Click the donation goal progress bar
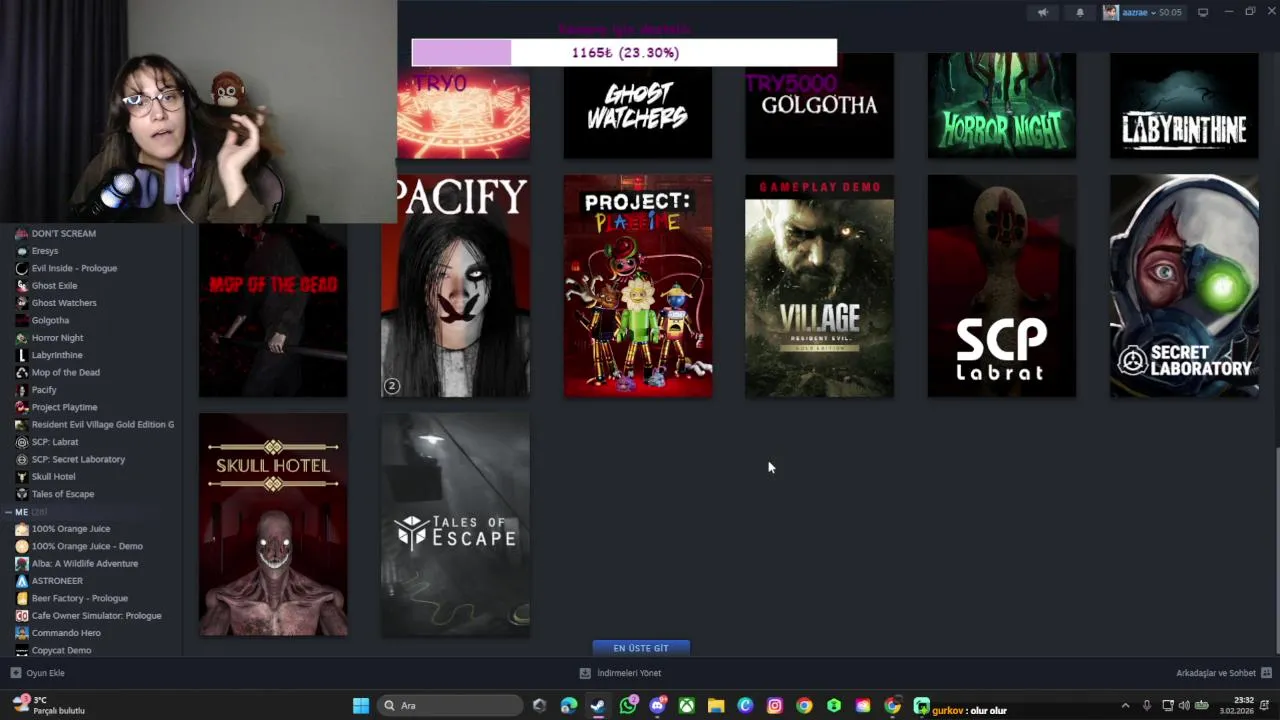This screenshot has height=720, width=1280. pyautogui.click(x=624, y=52)
